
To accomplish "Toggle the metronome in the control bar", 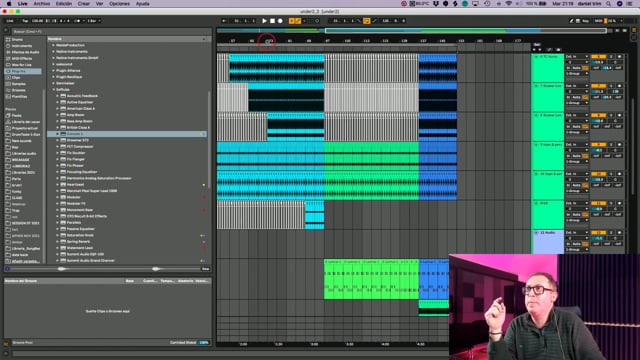I will tap(78, 21).
